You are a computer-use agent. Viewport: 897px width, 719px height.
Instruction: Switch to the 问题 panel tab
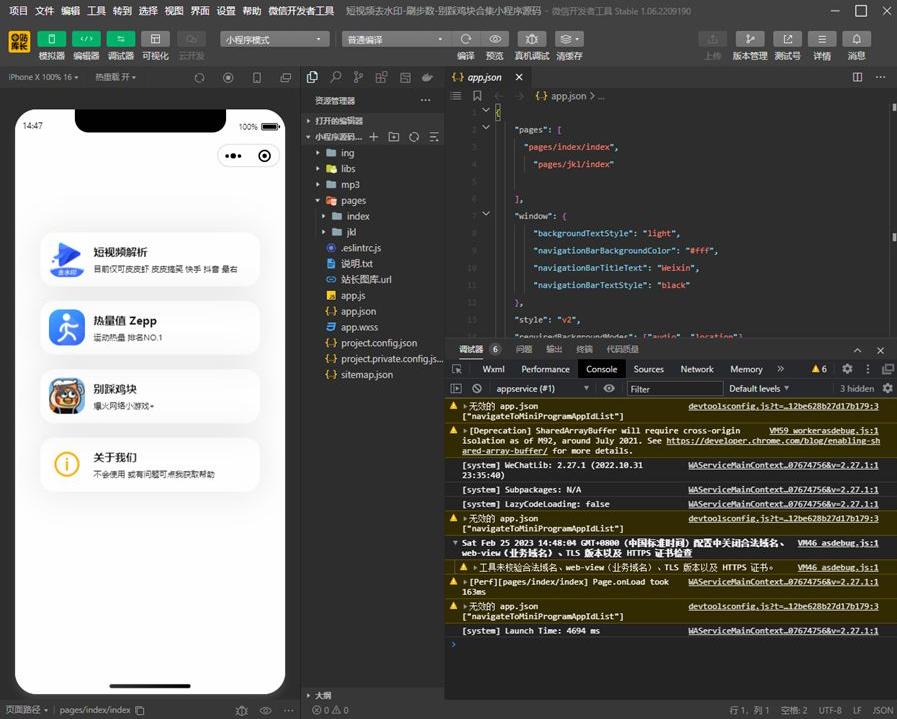click(x=523, y=349)
